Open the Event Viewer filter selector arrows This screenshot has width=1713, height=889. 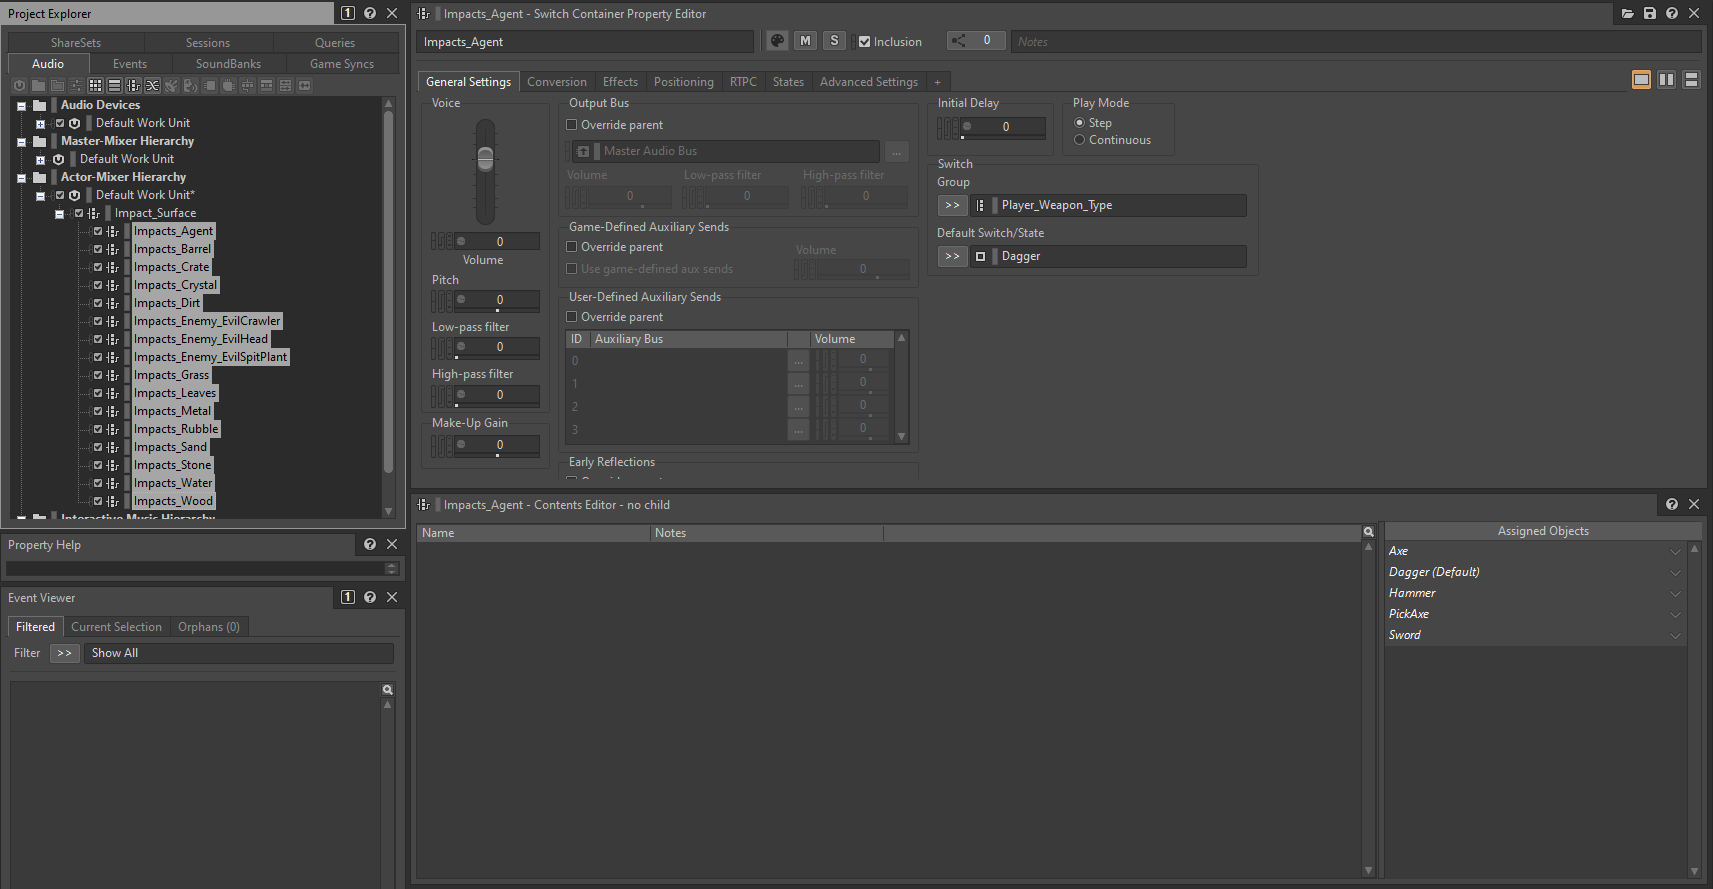64,653
